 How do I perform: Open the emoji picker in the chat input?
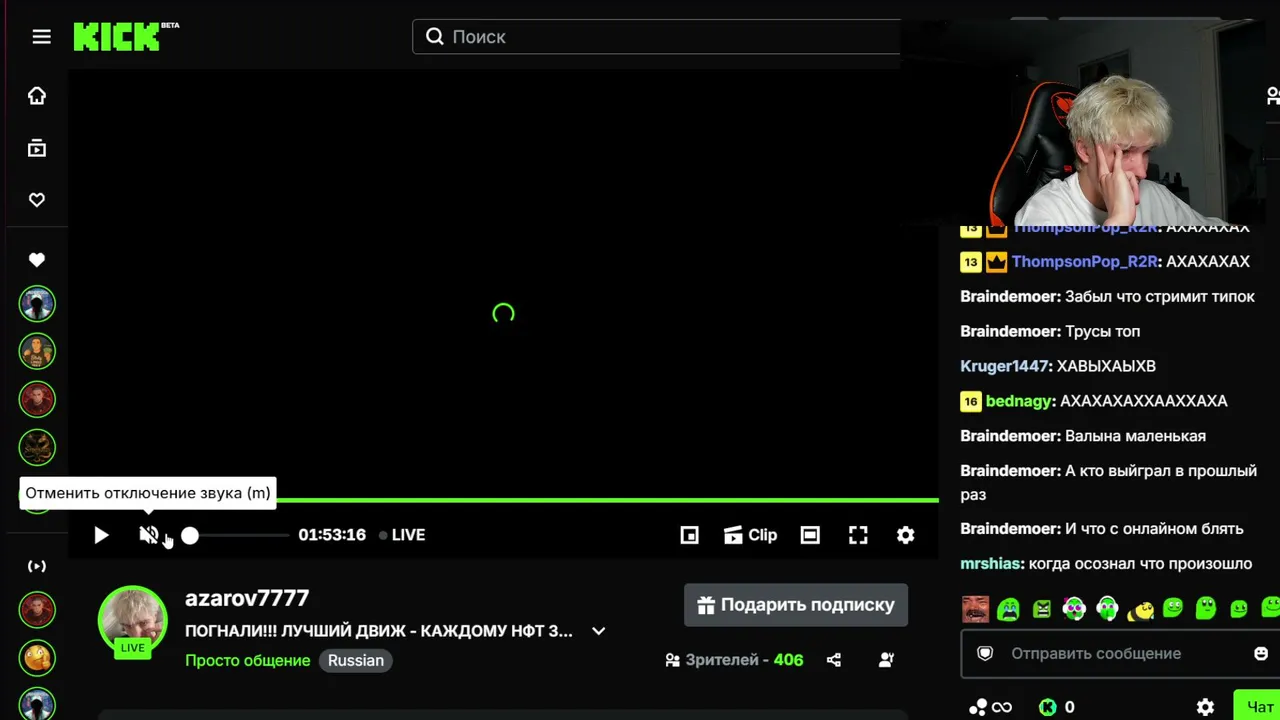[1261, 653]
